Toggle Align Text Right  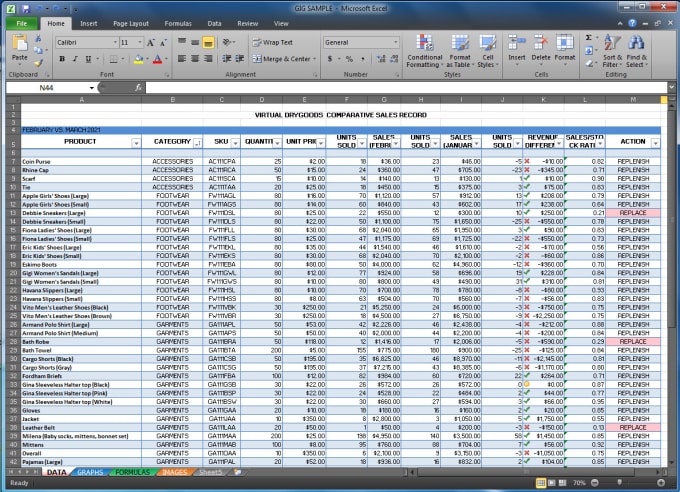pos(208,59)
